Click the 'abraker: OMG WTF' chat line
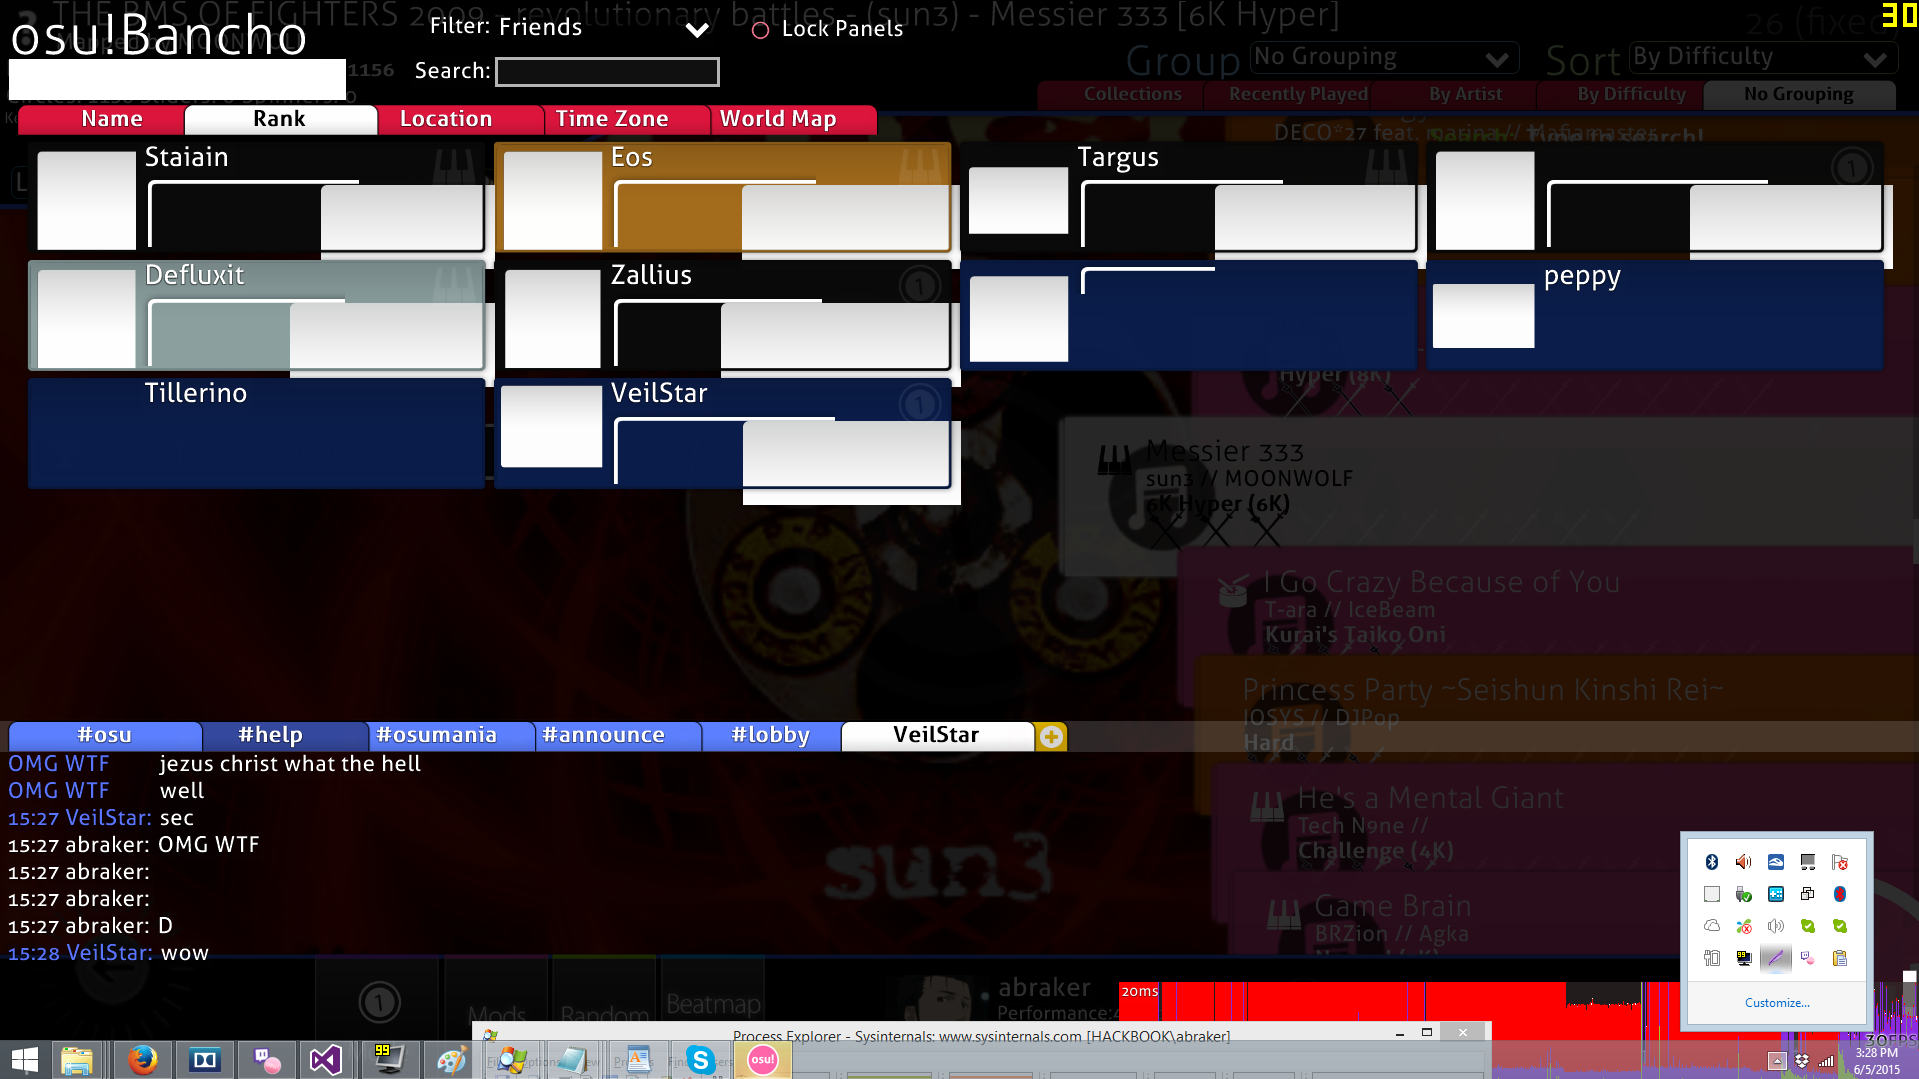The width and height of the screenshot is (1919, 1079). point(134,845)
